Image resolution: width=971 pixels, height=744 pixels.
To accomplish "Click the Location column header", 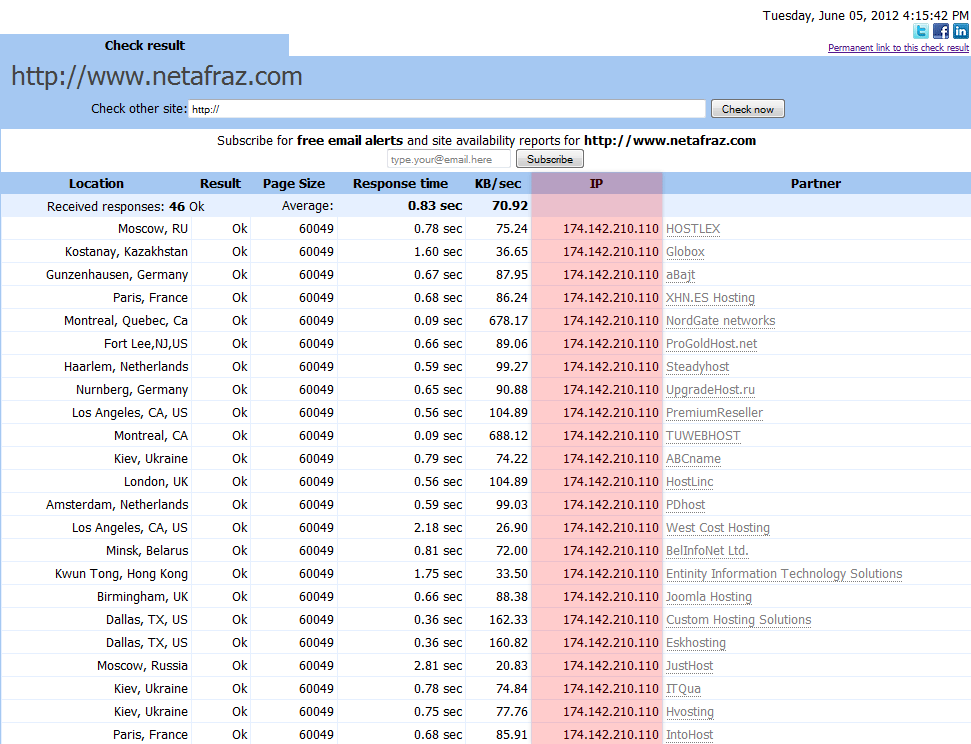I will (96, 183).
